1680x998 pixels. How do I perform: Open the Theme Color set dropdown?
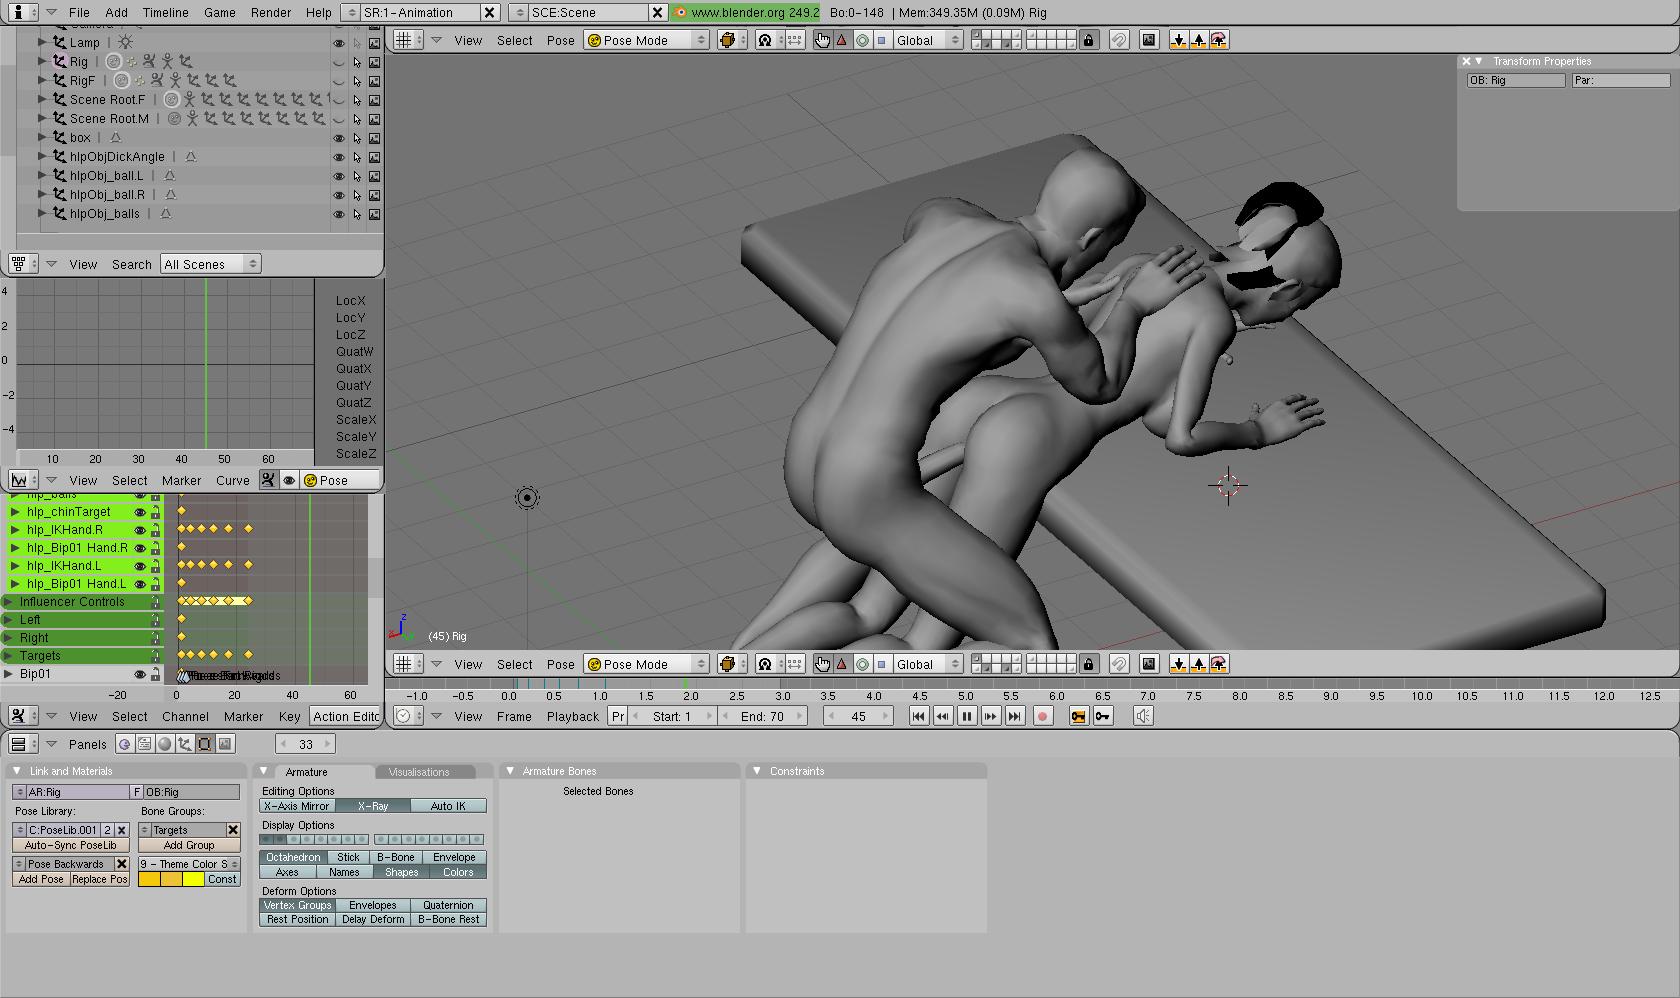click(x=189, y=864)
